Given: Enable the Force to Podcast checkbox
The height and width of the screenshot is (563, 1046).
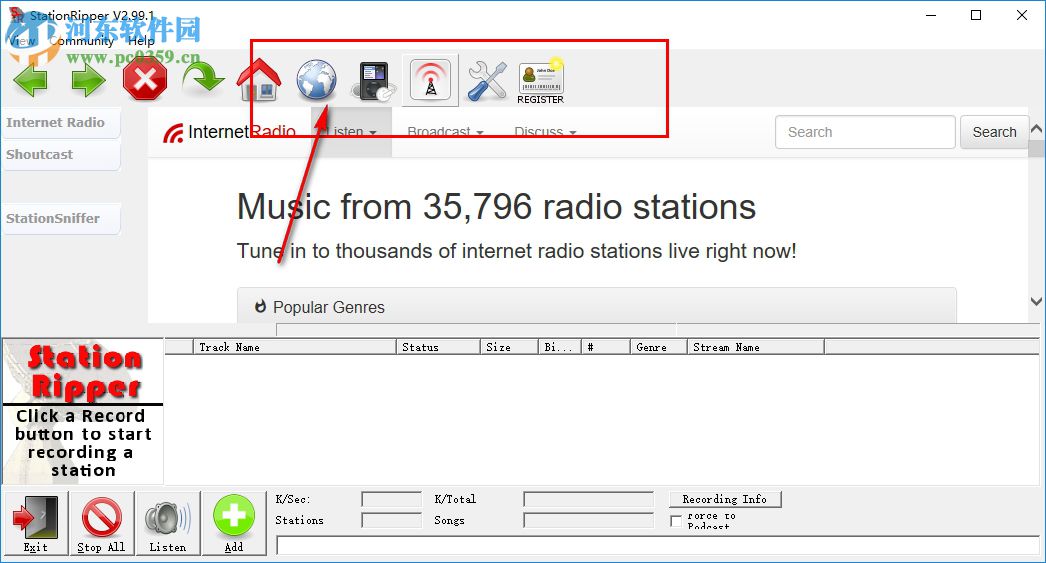Looking at the screenshot, I should [676, 521].
